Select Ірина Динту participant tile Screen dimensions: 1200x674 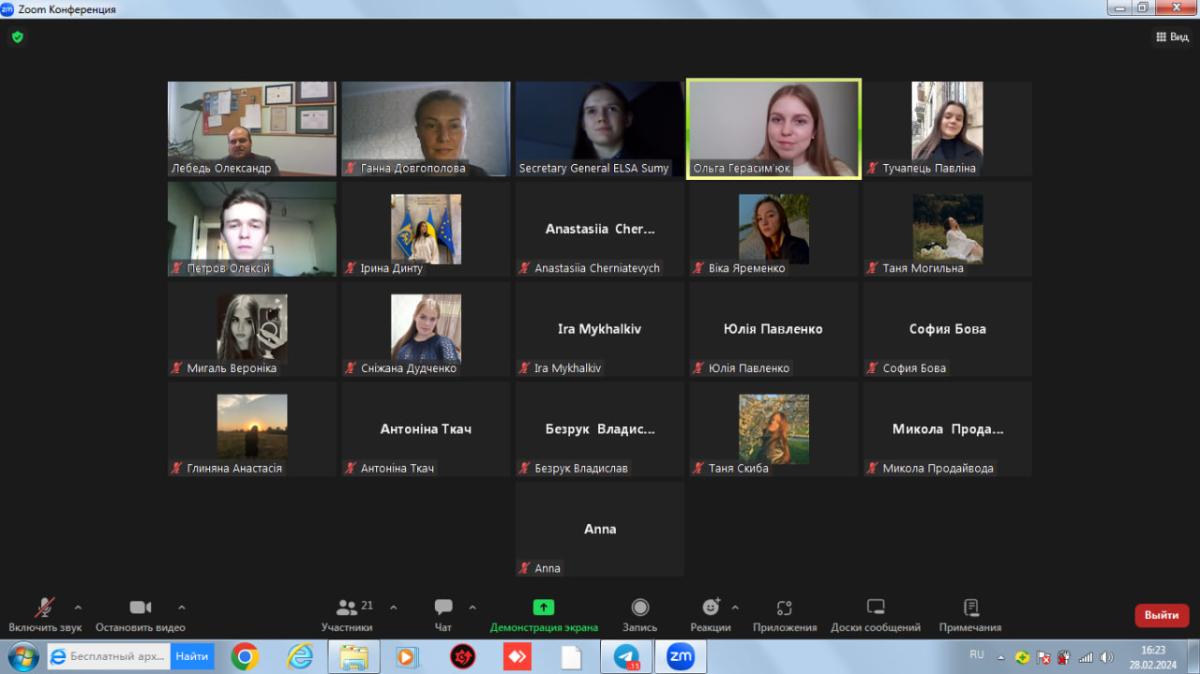426,229
